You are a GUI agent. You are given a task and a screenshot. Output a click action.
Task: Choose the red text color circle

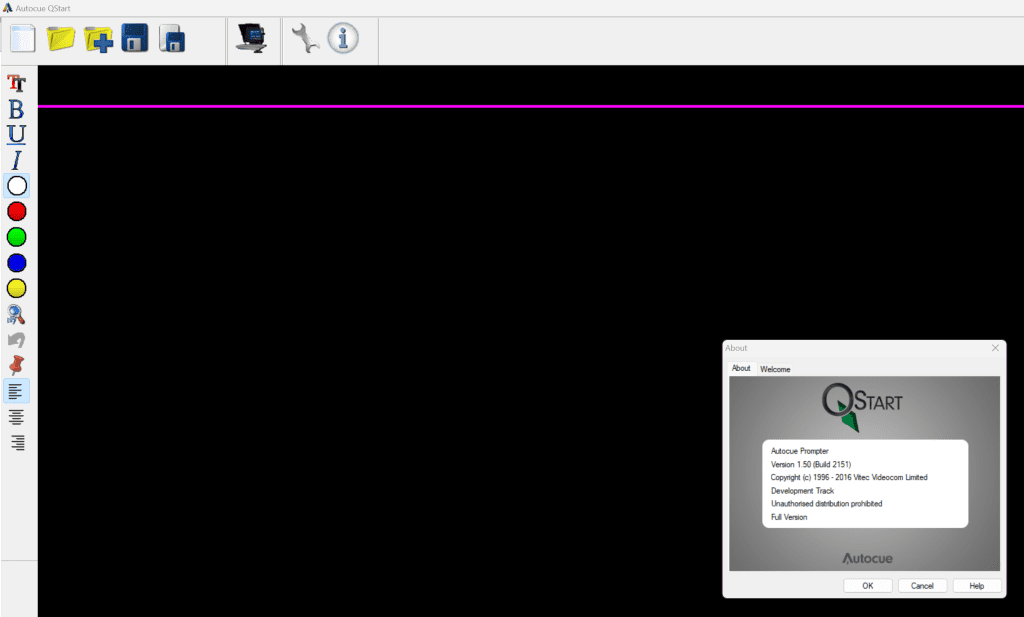pos(17,211)
